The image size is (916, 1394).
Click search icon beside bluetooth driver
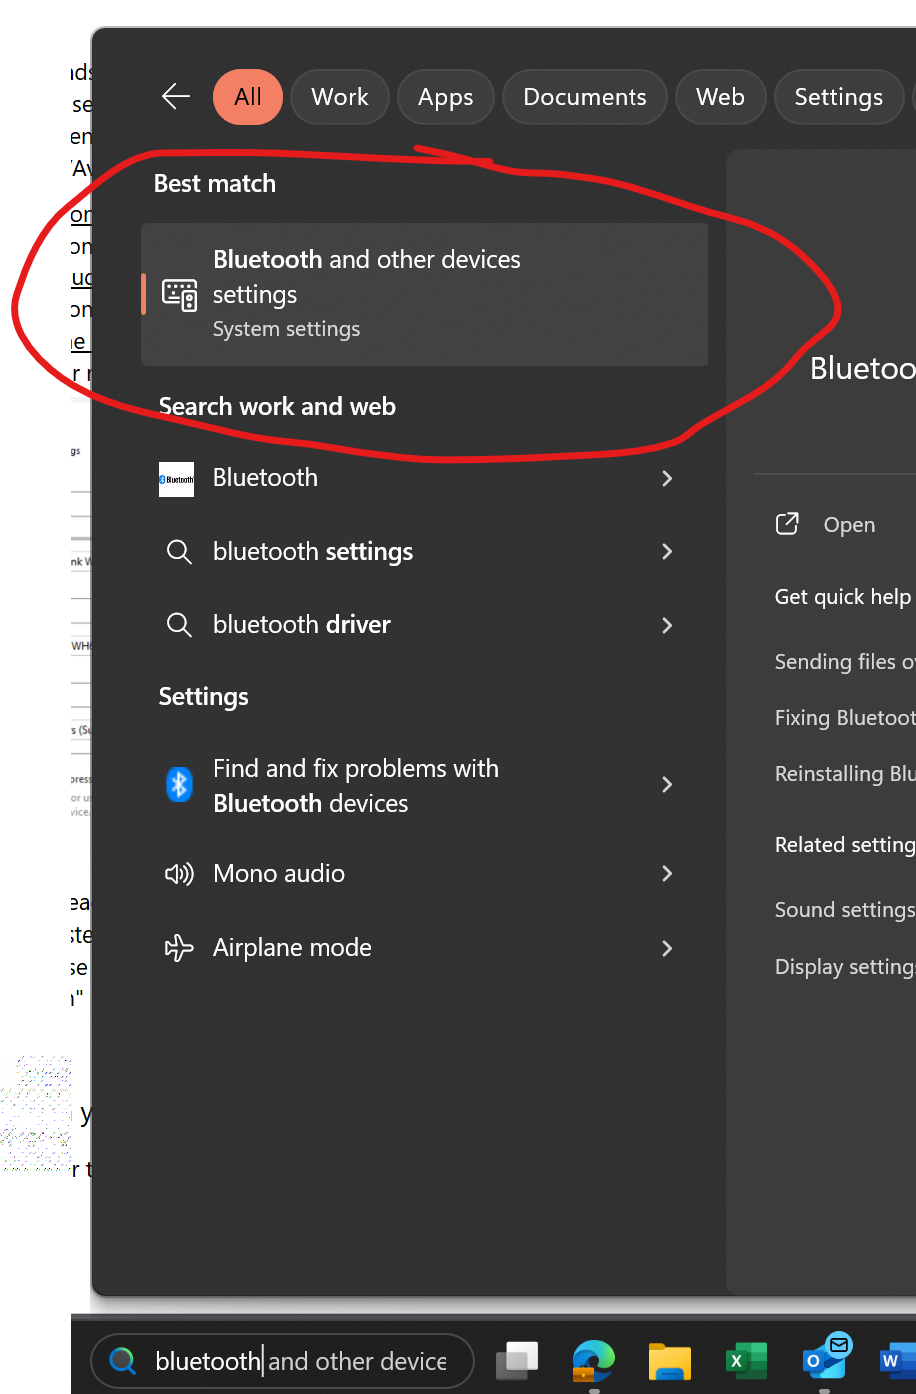pyautogui.click(x=179, y=625)
